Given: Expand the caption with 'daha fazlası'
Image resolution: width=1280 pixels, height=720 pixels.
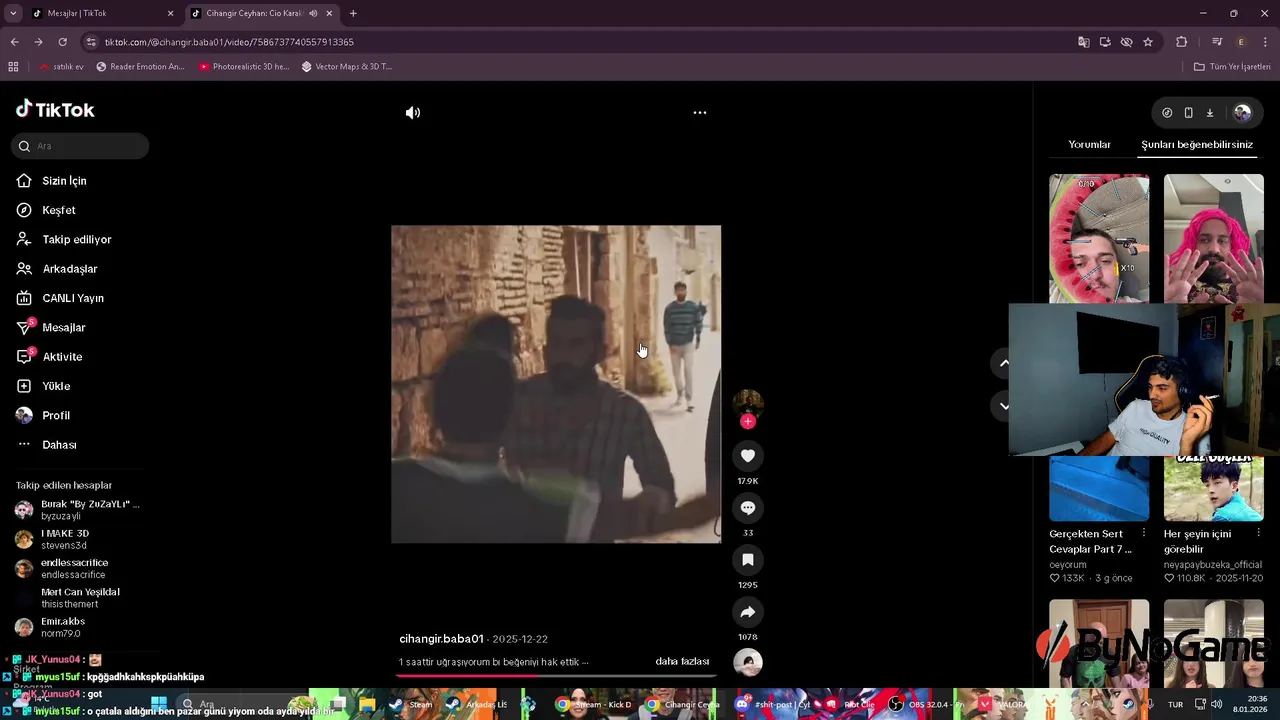Looking at the screenshot, I should pos(682,662).
